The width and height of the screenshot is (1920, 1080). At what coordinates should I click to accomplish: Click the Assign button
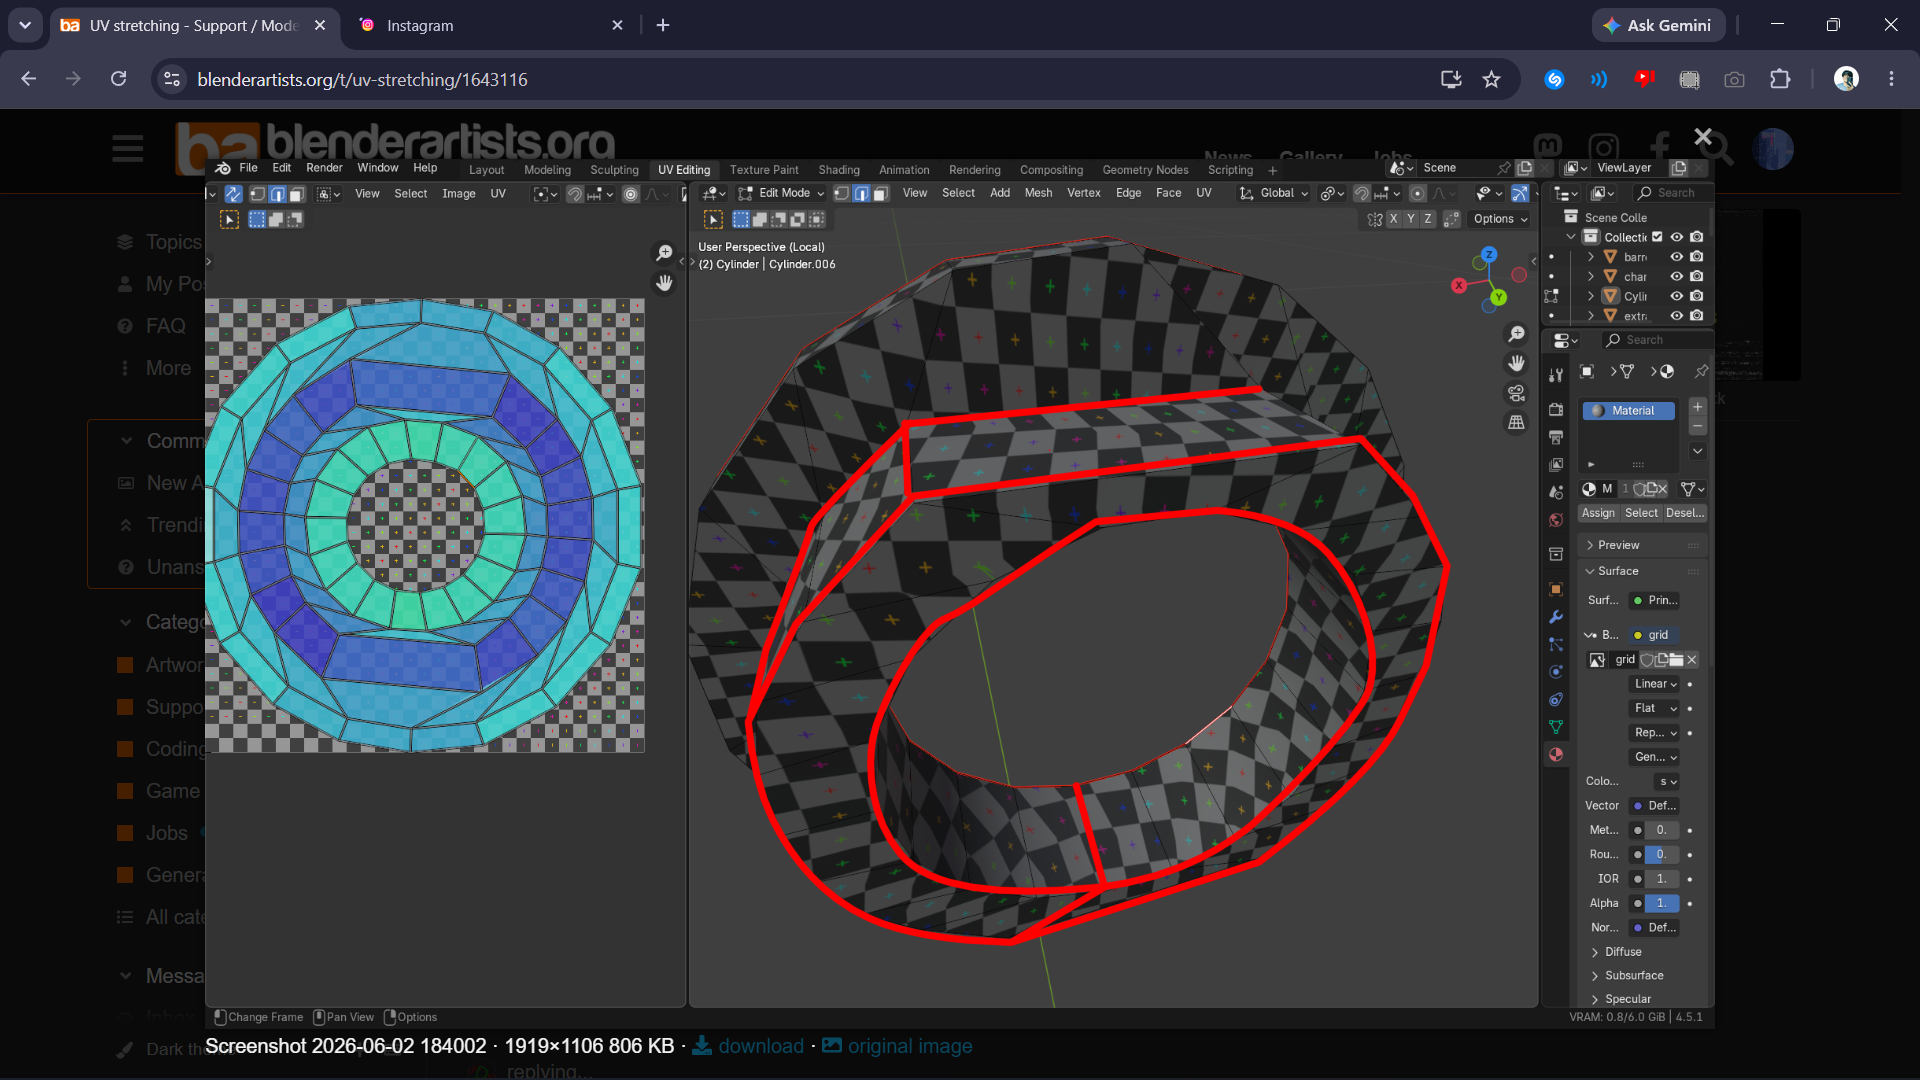[x=1598, y=513]
